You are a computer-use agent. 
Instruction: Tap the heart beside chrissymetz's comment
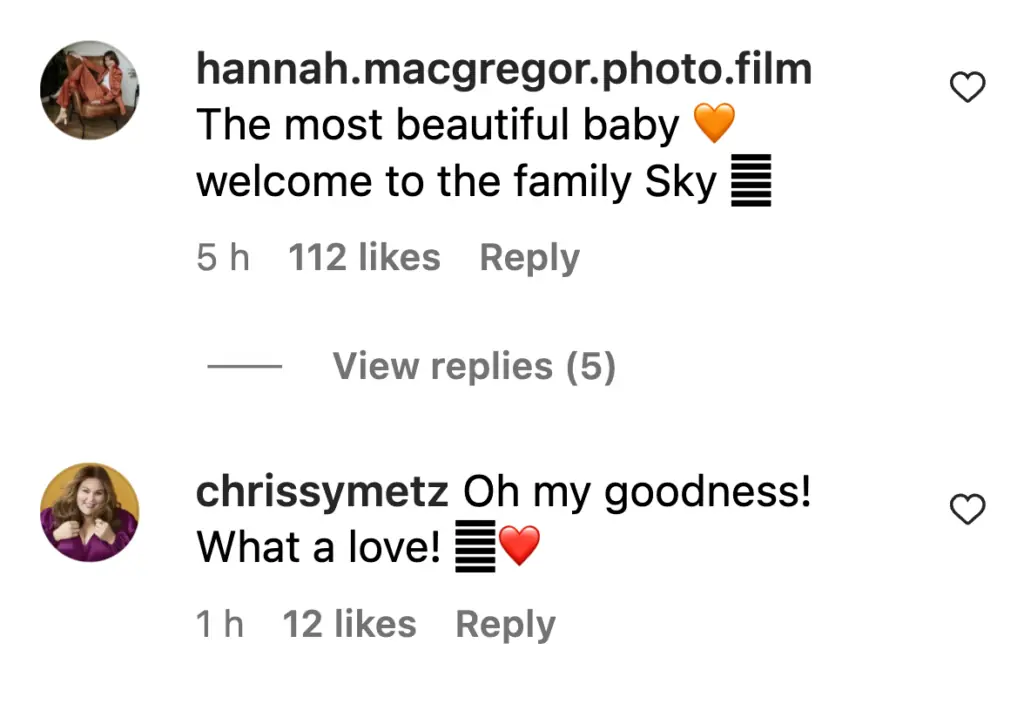[x=967, y=510]
